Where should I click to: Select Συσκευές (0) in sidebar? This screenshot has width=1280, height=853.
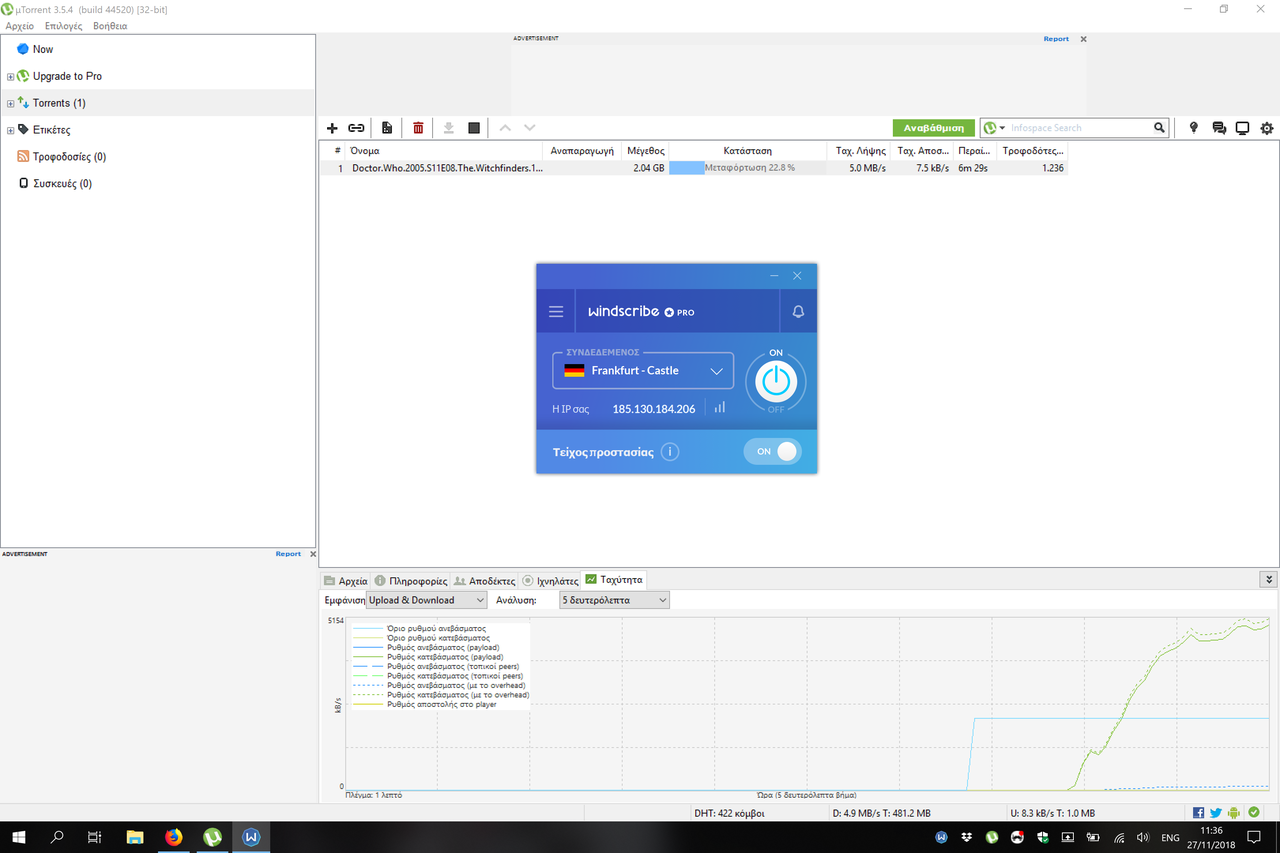62,184
